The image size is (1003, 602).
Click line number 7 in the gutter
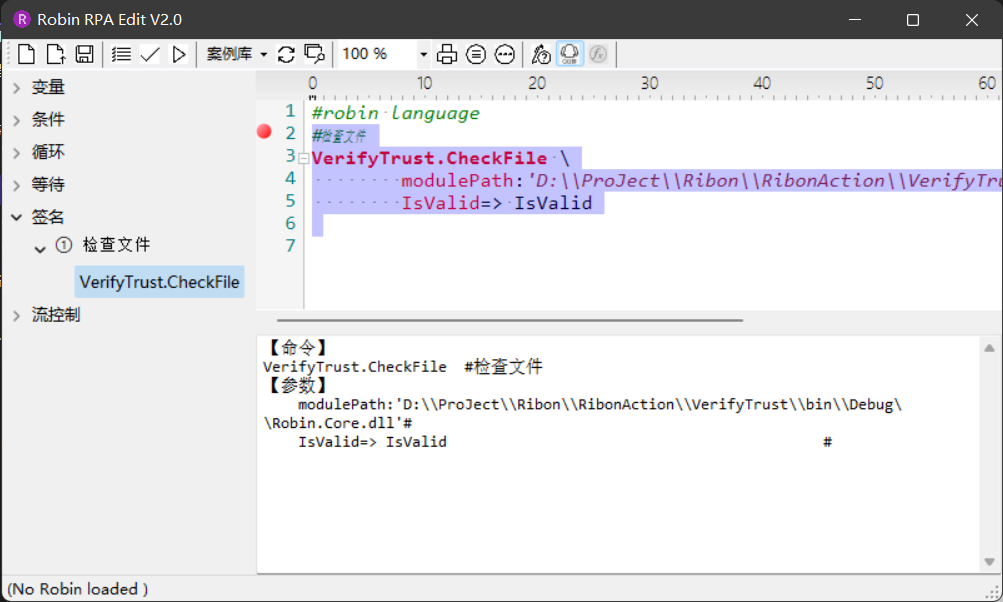pos(290,246)
